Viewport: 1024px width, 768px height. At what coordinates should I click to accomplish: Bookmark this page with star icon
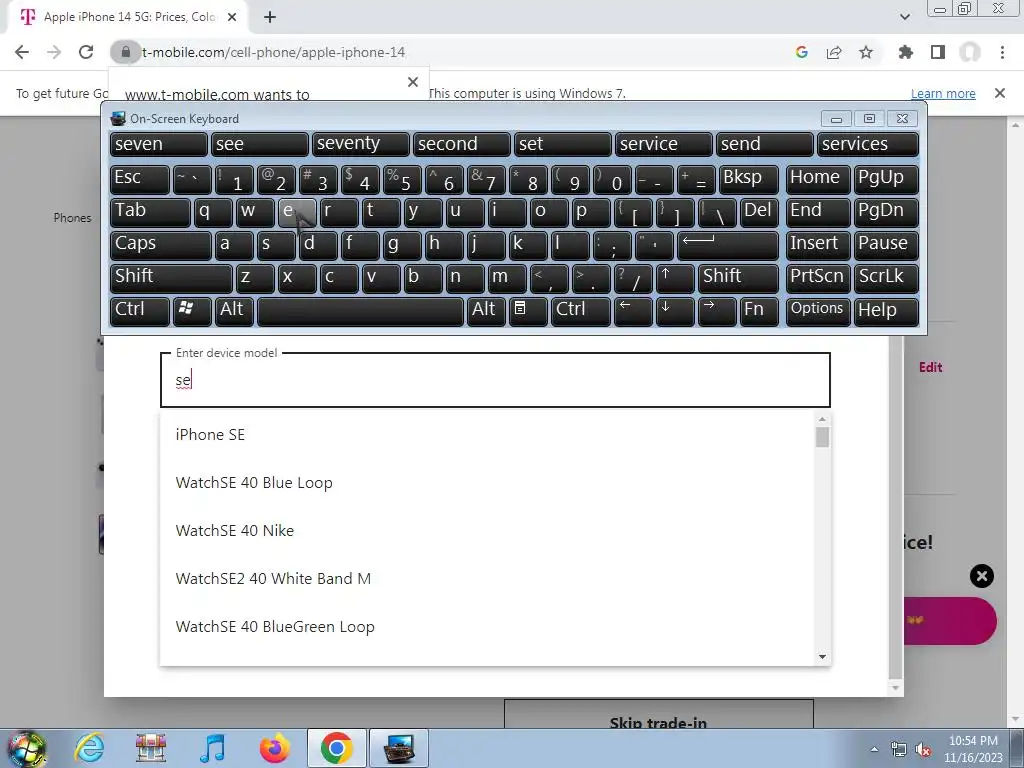(865, 52)
